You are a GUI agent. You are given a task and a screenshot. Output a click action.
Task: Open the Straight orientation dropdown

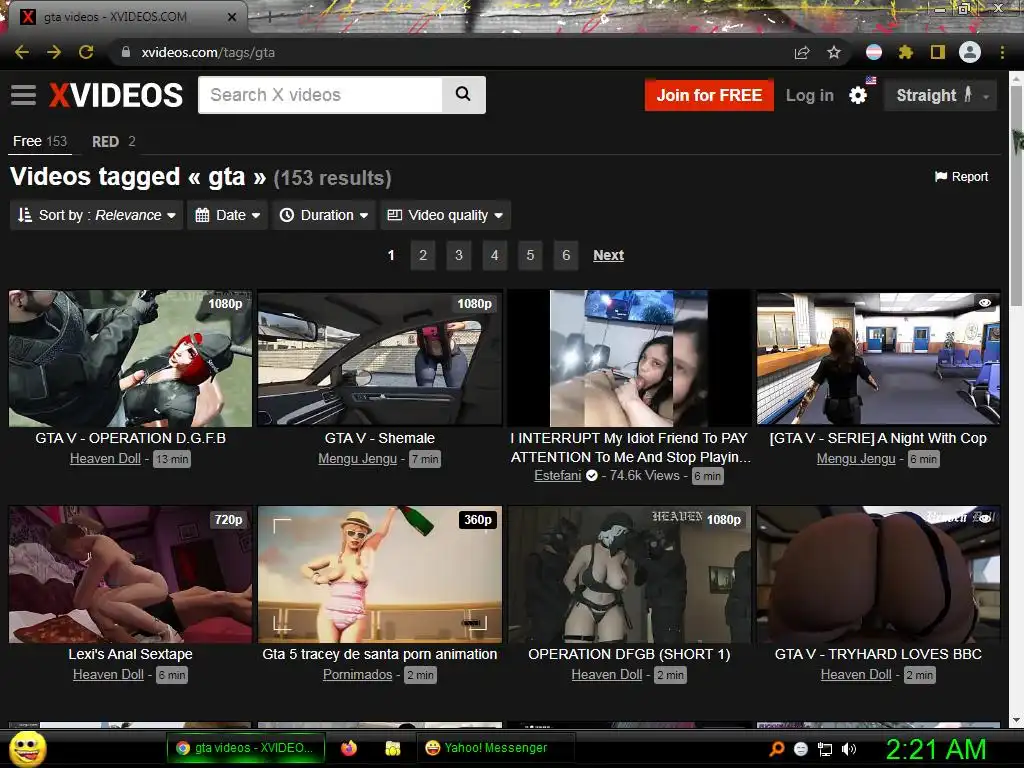point(940,95)
